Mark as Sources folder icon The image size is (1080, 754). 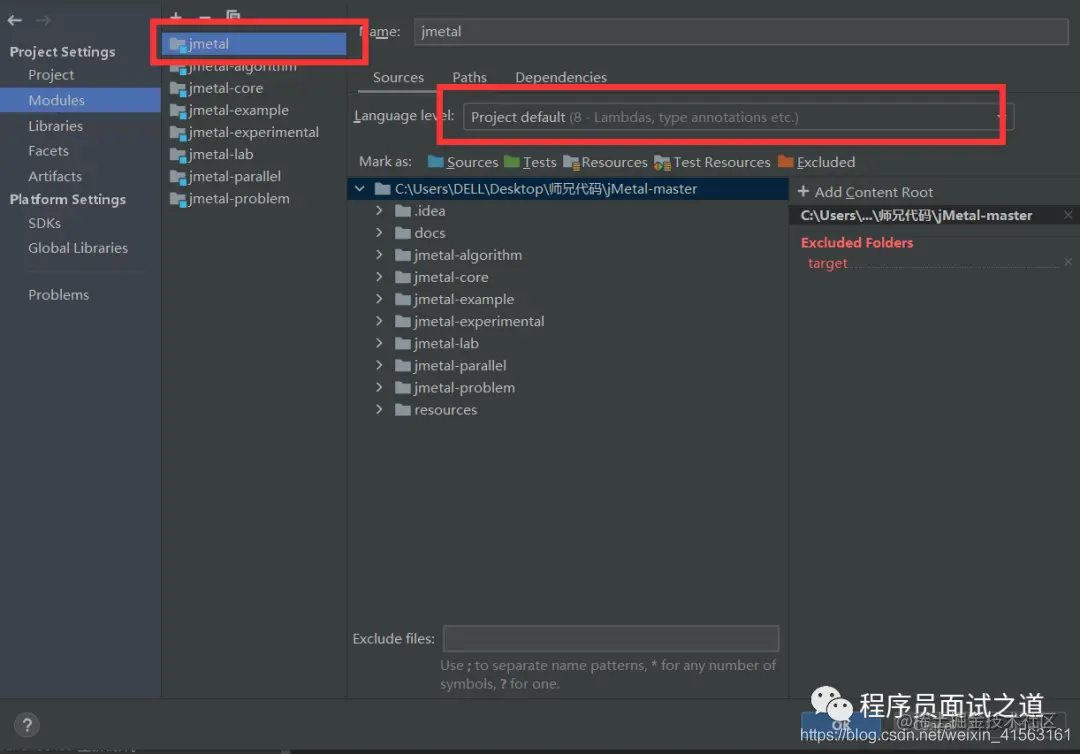(x=435, y=161)
